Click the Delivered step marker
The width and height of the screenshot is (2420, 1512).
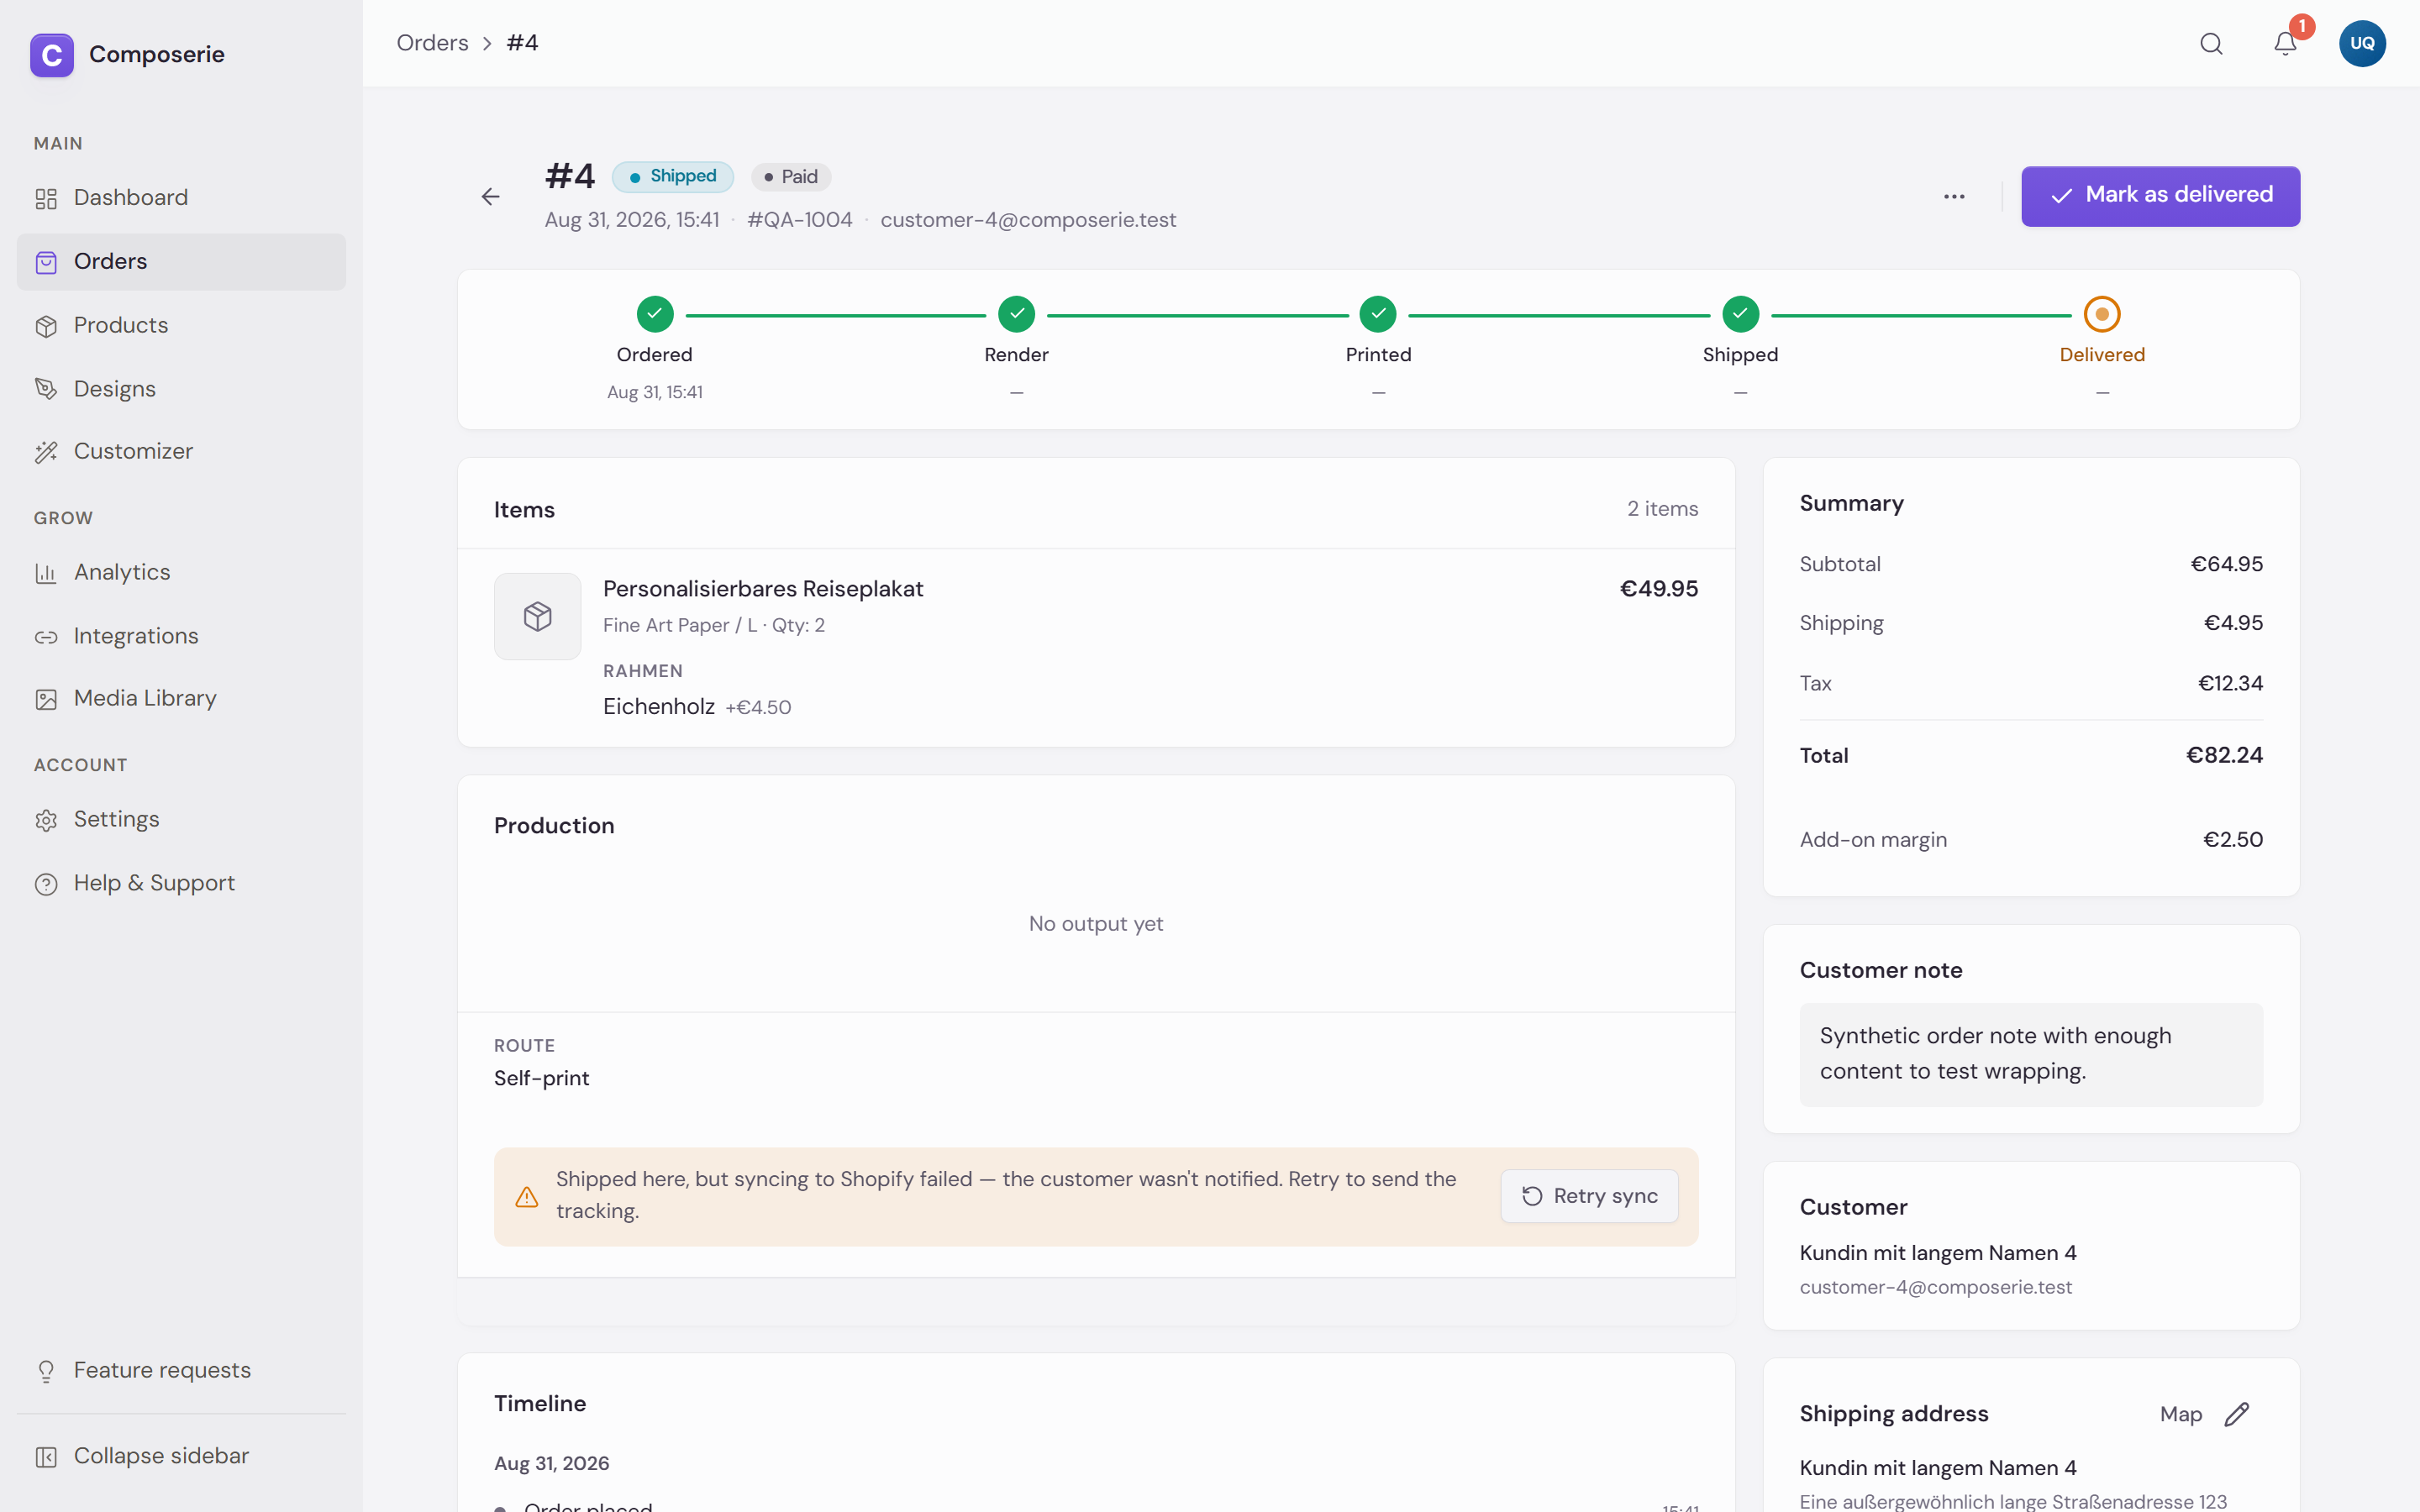click(2102, 314)
